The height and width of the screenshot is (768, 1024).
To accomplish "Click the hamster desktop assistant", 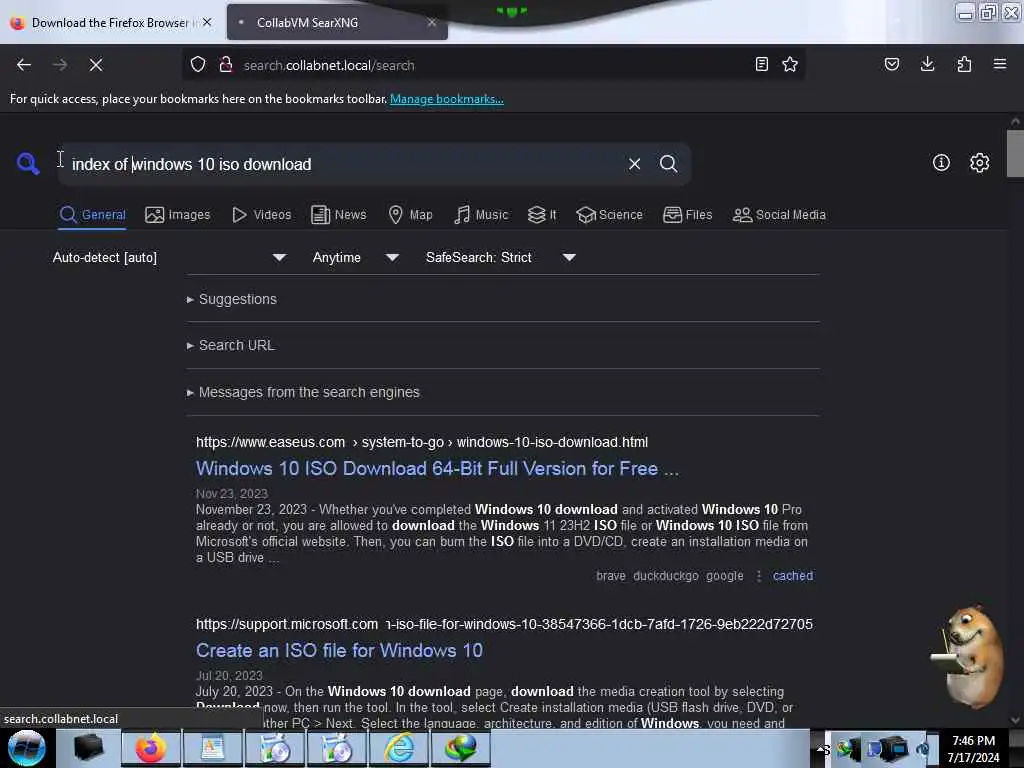I will click(x=969, y=656).
